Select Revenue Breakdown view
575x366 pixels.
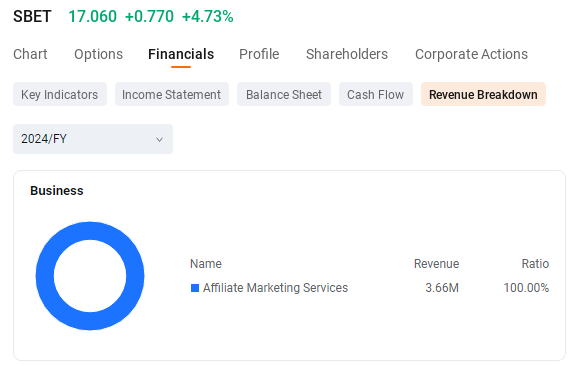483,94
